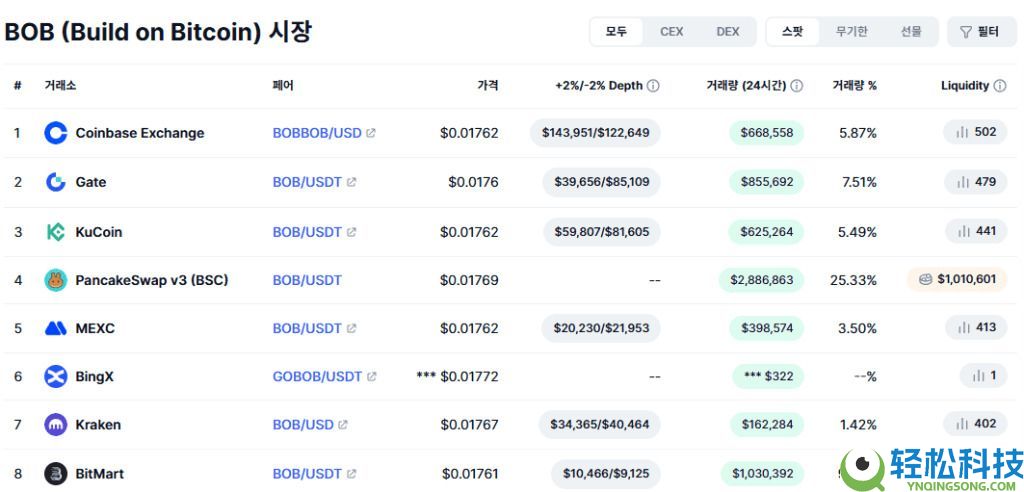
Task: Click the BitMart logo icon
Action: (x=56, y=473)
